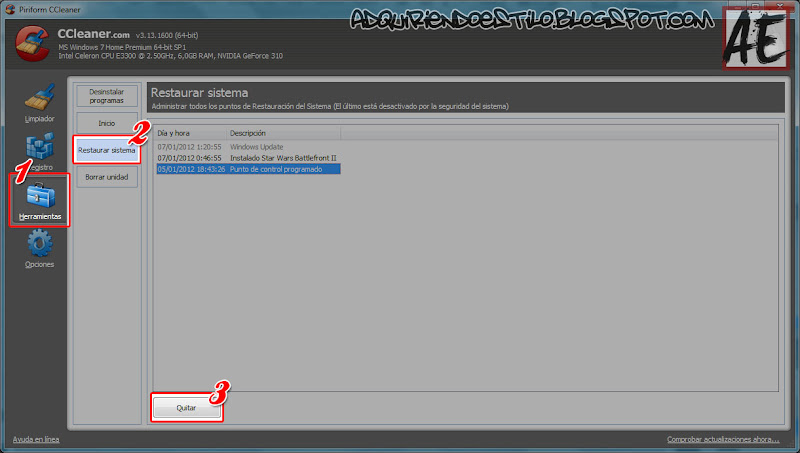Select Punto de control programado row
Screen dimensions: 800x453
pos(248,169)
